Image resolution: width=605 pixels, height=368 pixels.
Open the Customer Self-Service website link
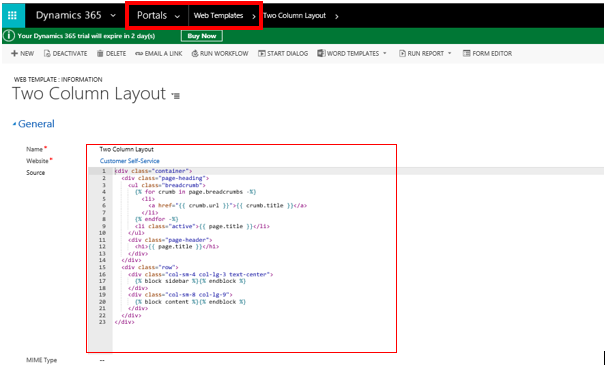click(130, 161)
